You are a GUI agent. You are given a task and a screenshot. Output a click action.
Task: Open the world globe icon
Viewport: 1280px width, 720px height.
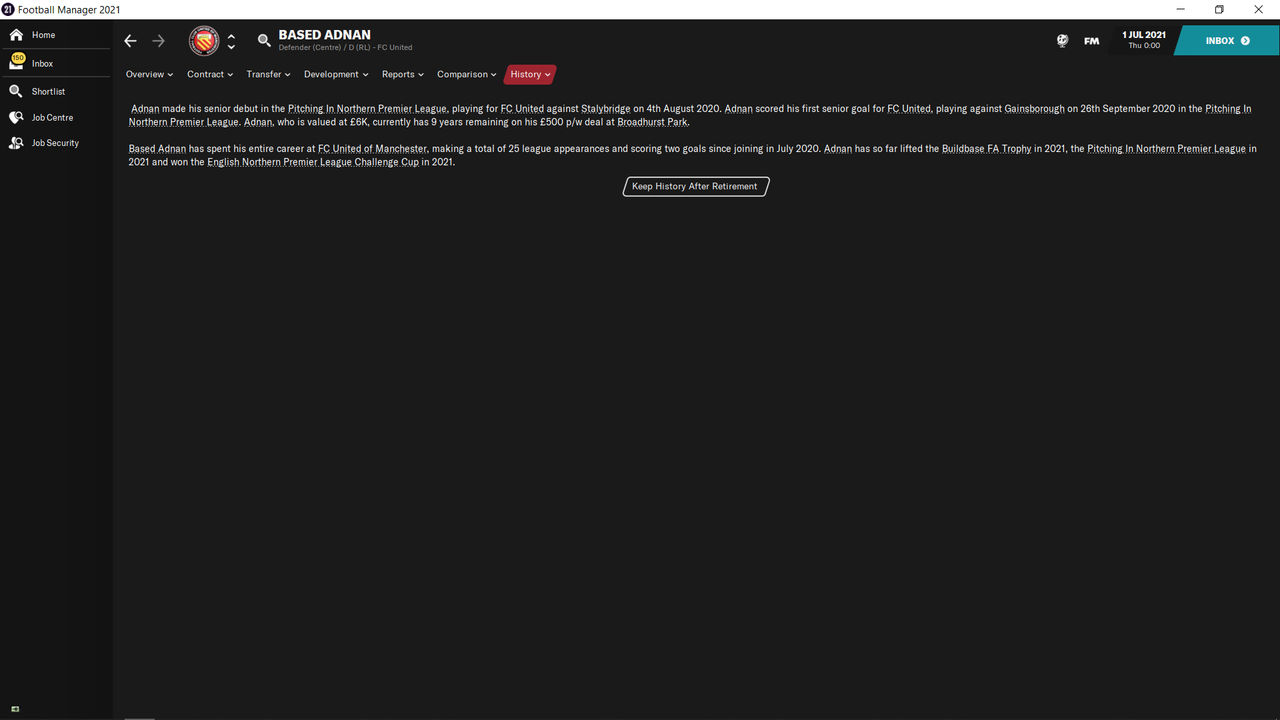click(1062, 41)
